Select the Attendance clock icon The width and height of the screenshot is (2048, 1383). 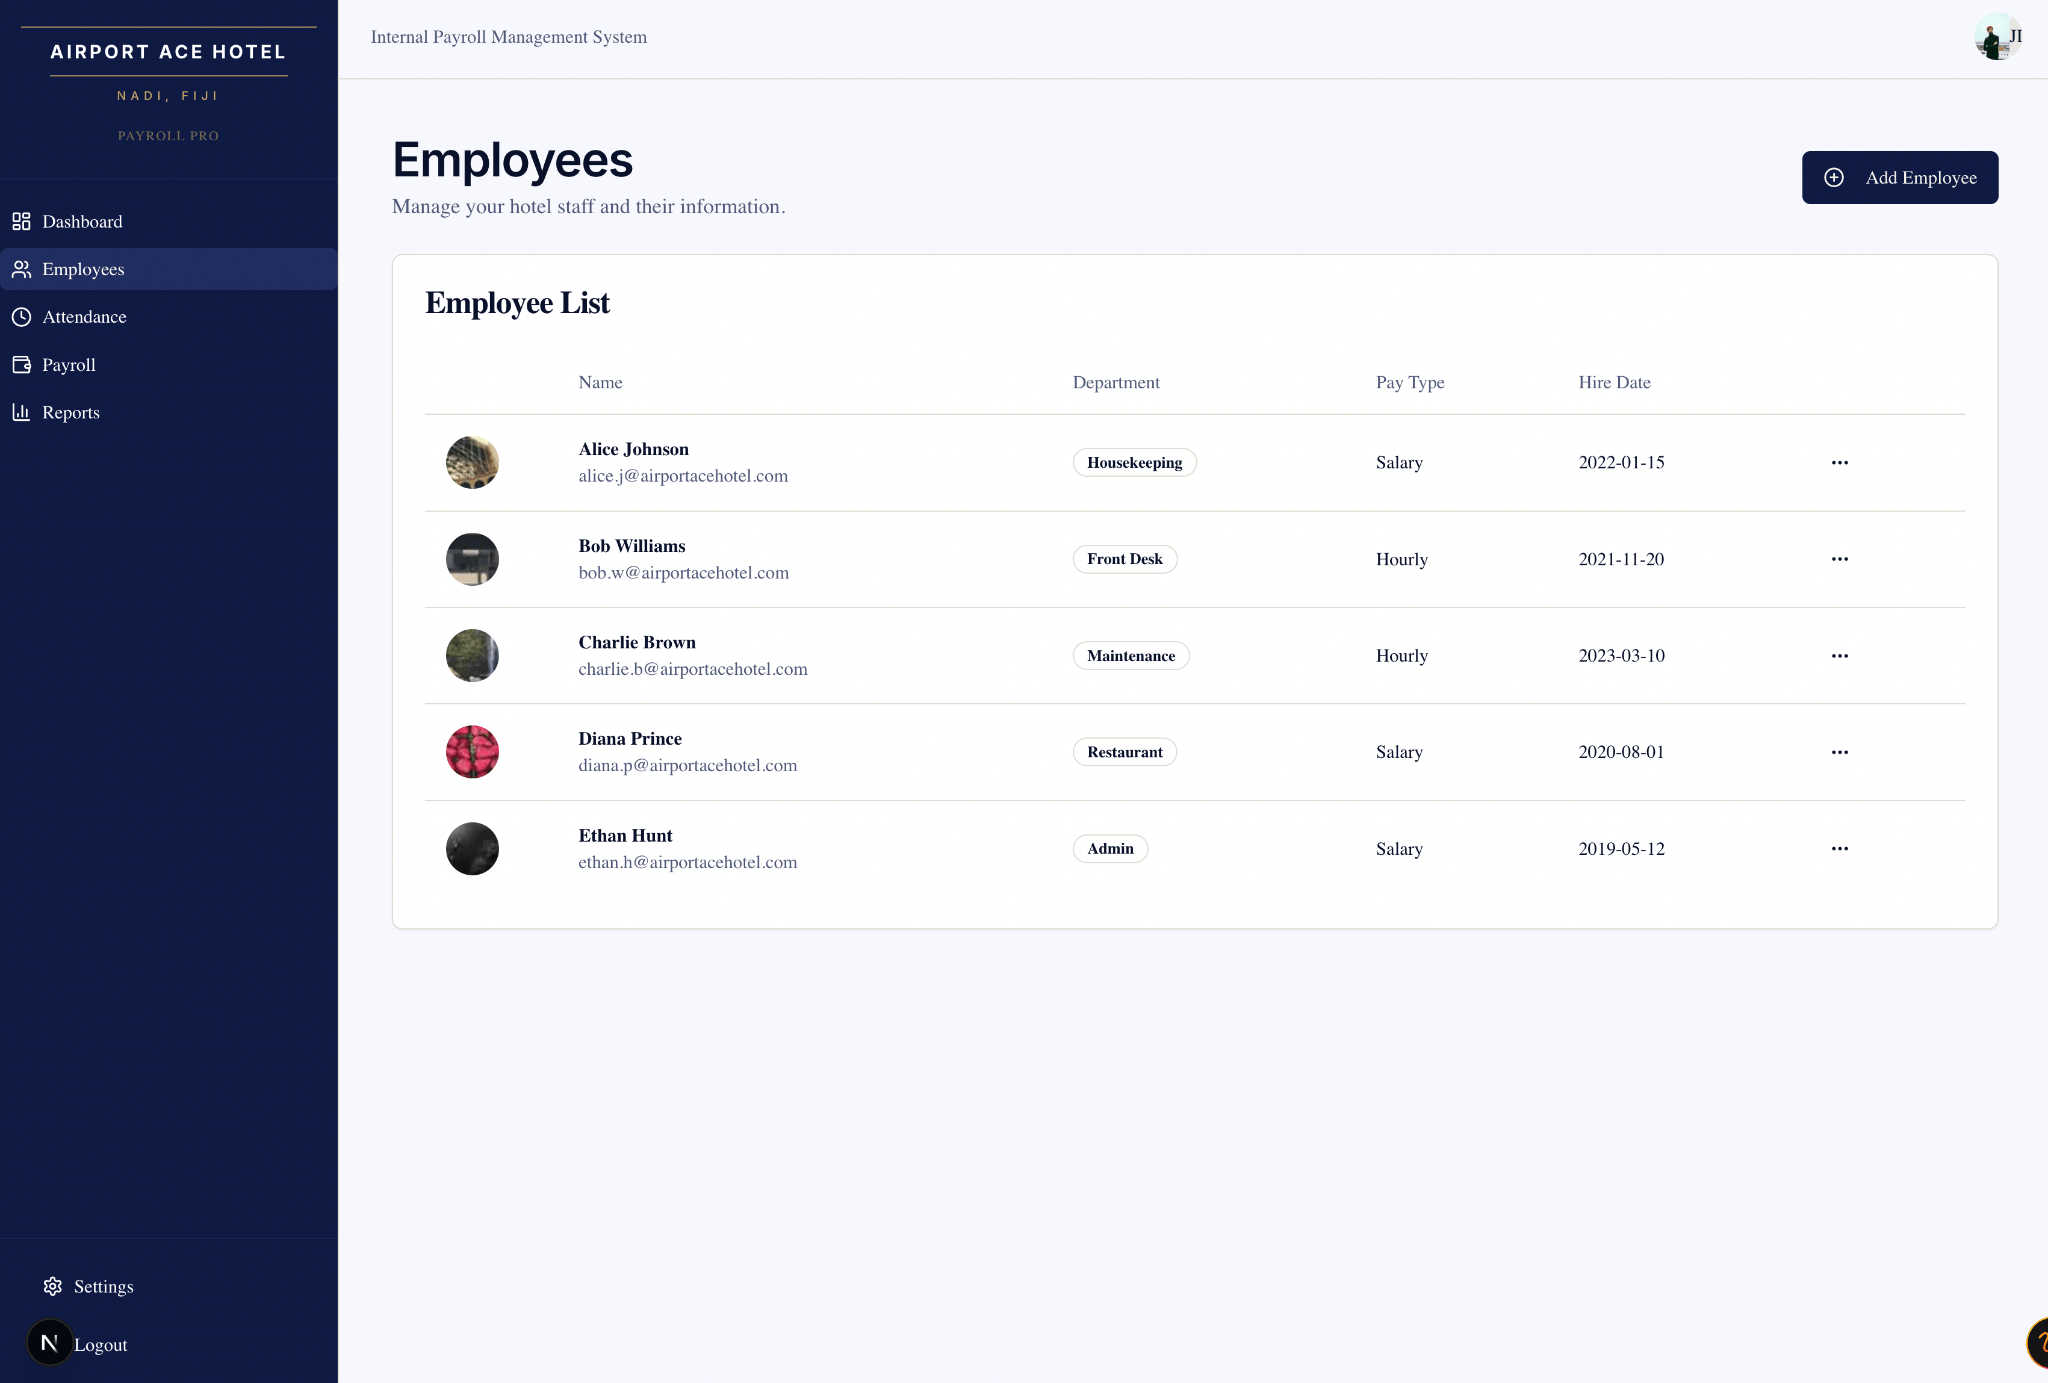[x=21, y=317]
